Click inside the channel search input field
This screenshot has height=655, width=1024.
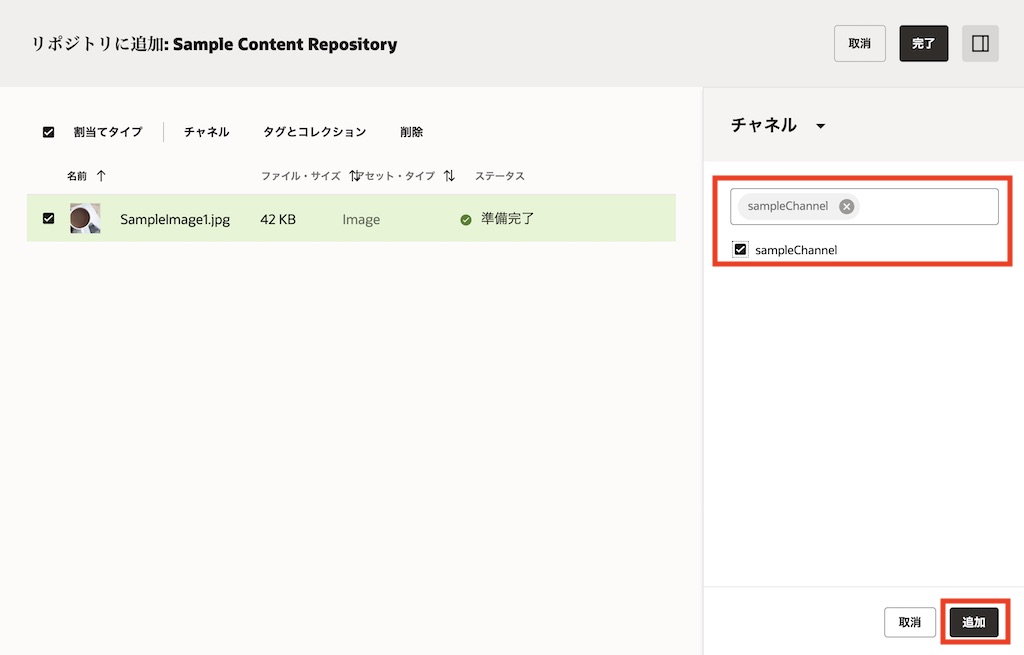click(925, 207)
